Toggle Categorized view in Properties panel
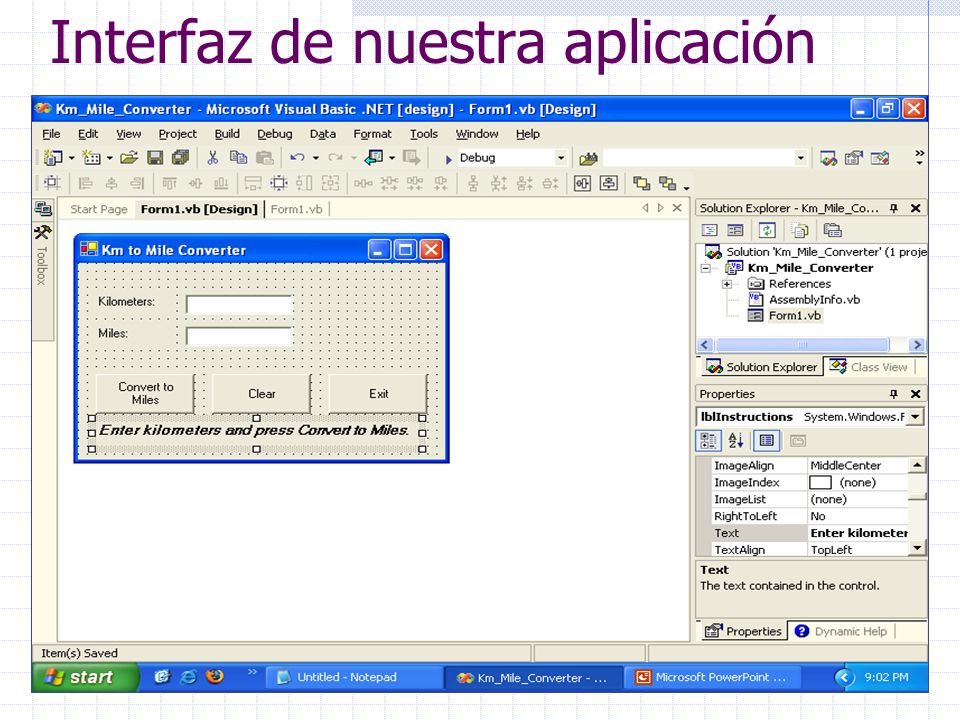The width and height of the screenshot is (960, 720). (708, 440)
